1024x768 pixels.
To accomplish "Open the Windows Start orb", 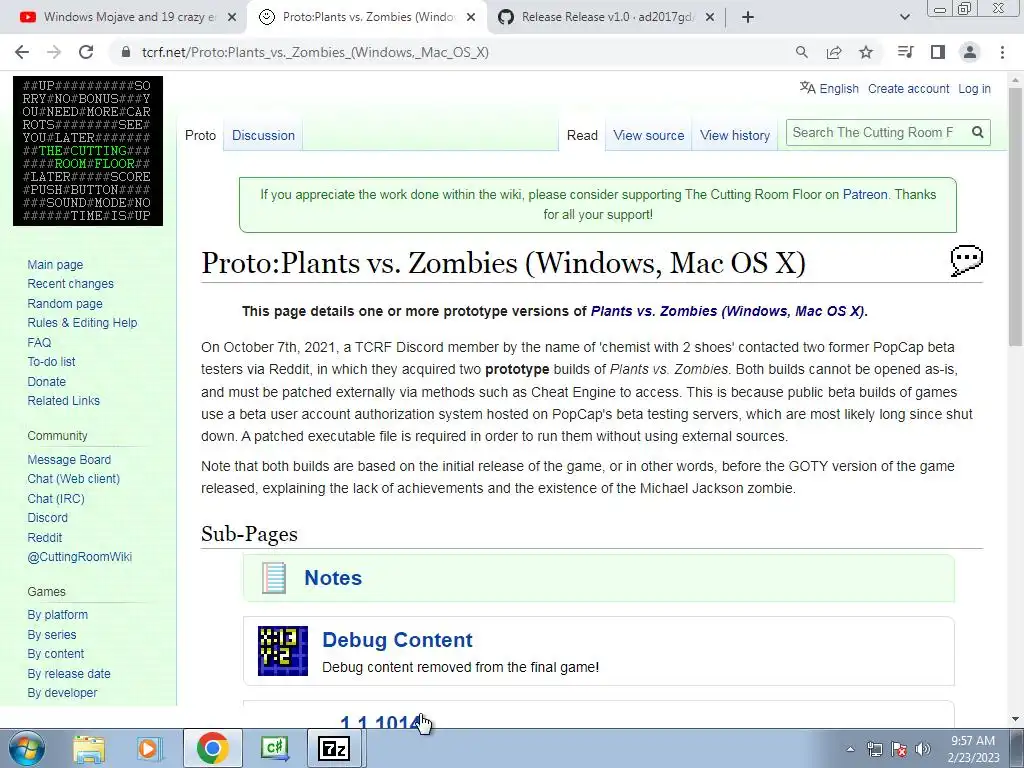I will (x=27, y=748).
